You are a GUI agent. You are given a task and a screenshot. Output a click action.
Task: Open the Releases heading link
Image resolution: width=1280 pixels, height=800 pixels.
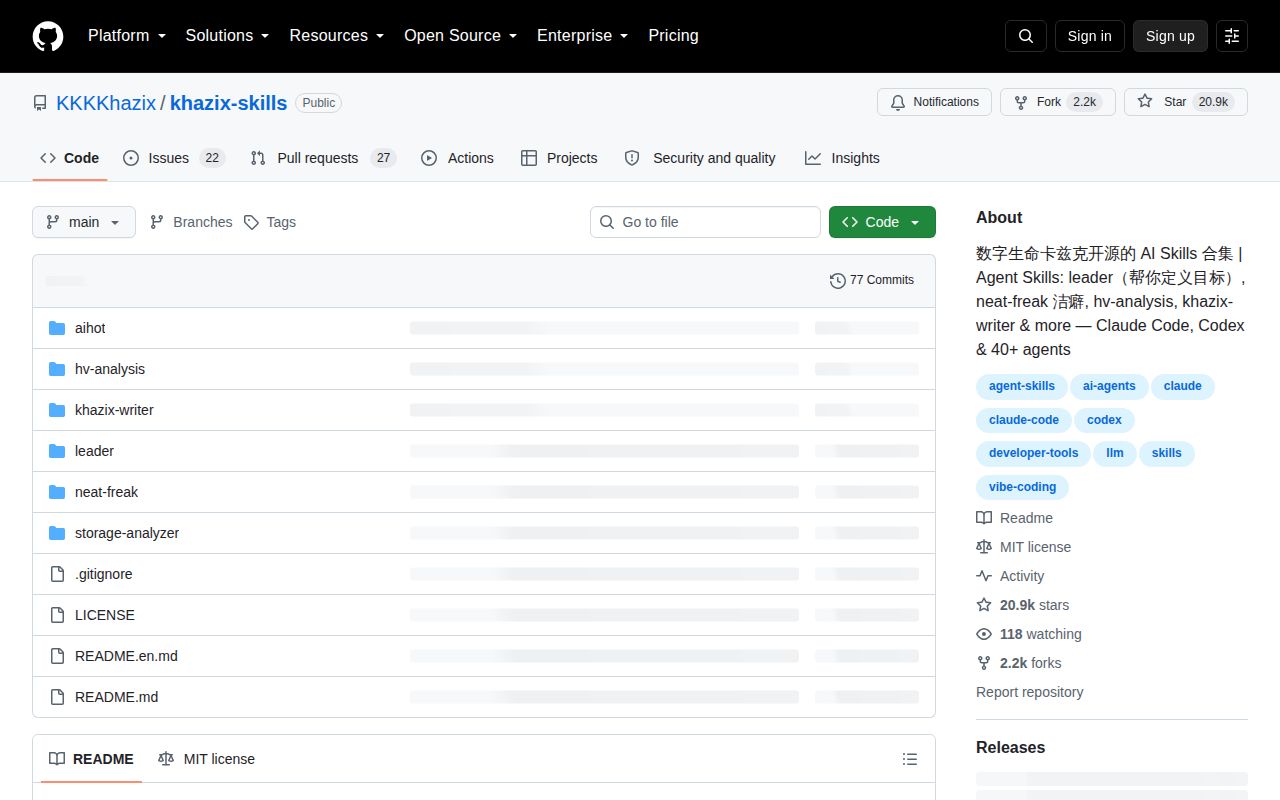click(1010, 747)
